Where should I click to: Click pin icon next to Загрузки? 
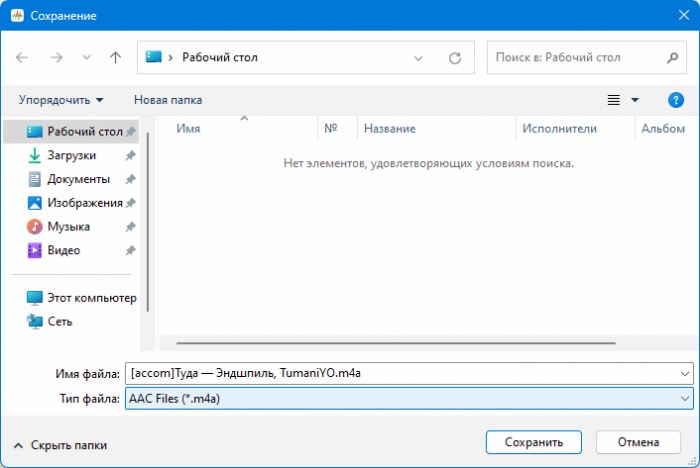[130, 155]
